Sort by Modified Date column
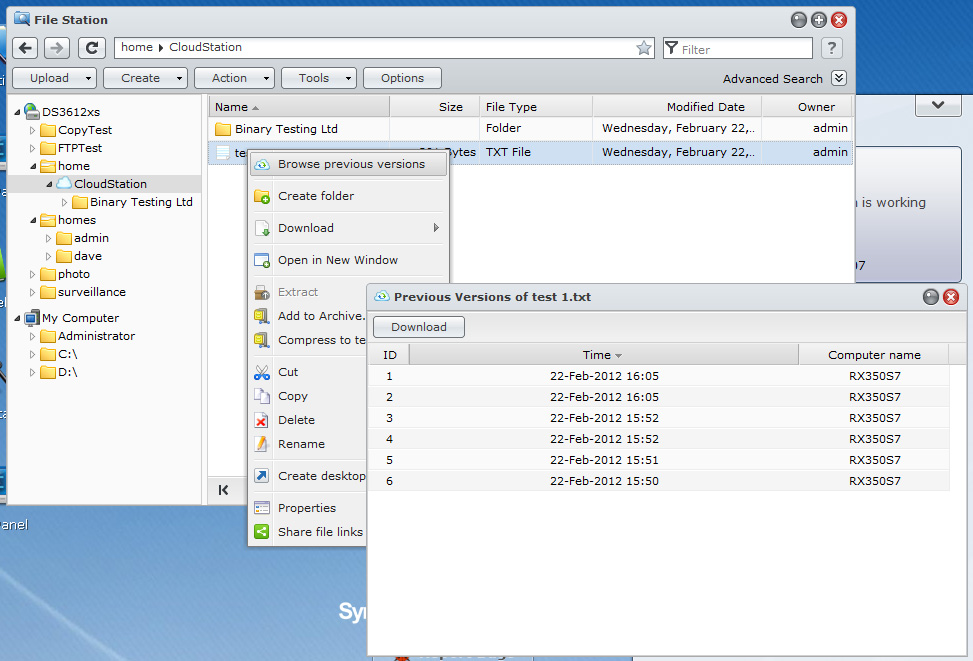973x661 pixels. click(x=677, y=107)
